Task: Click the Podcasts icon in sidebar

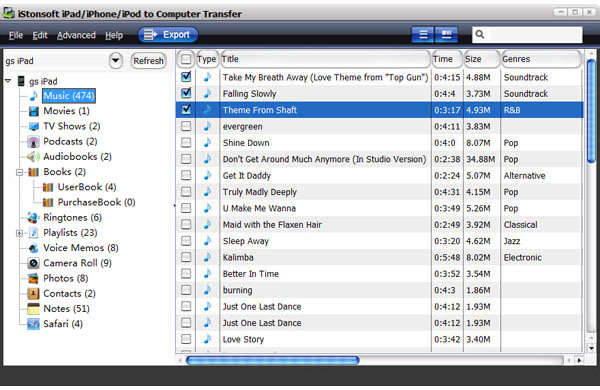Action: pos(33,142)
